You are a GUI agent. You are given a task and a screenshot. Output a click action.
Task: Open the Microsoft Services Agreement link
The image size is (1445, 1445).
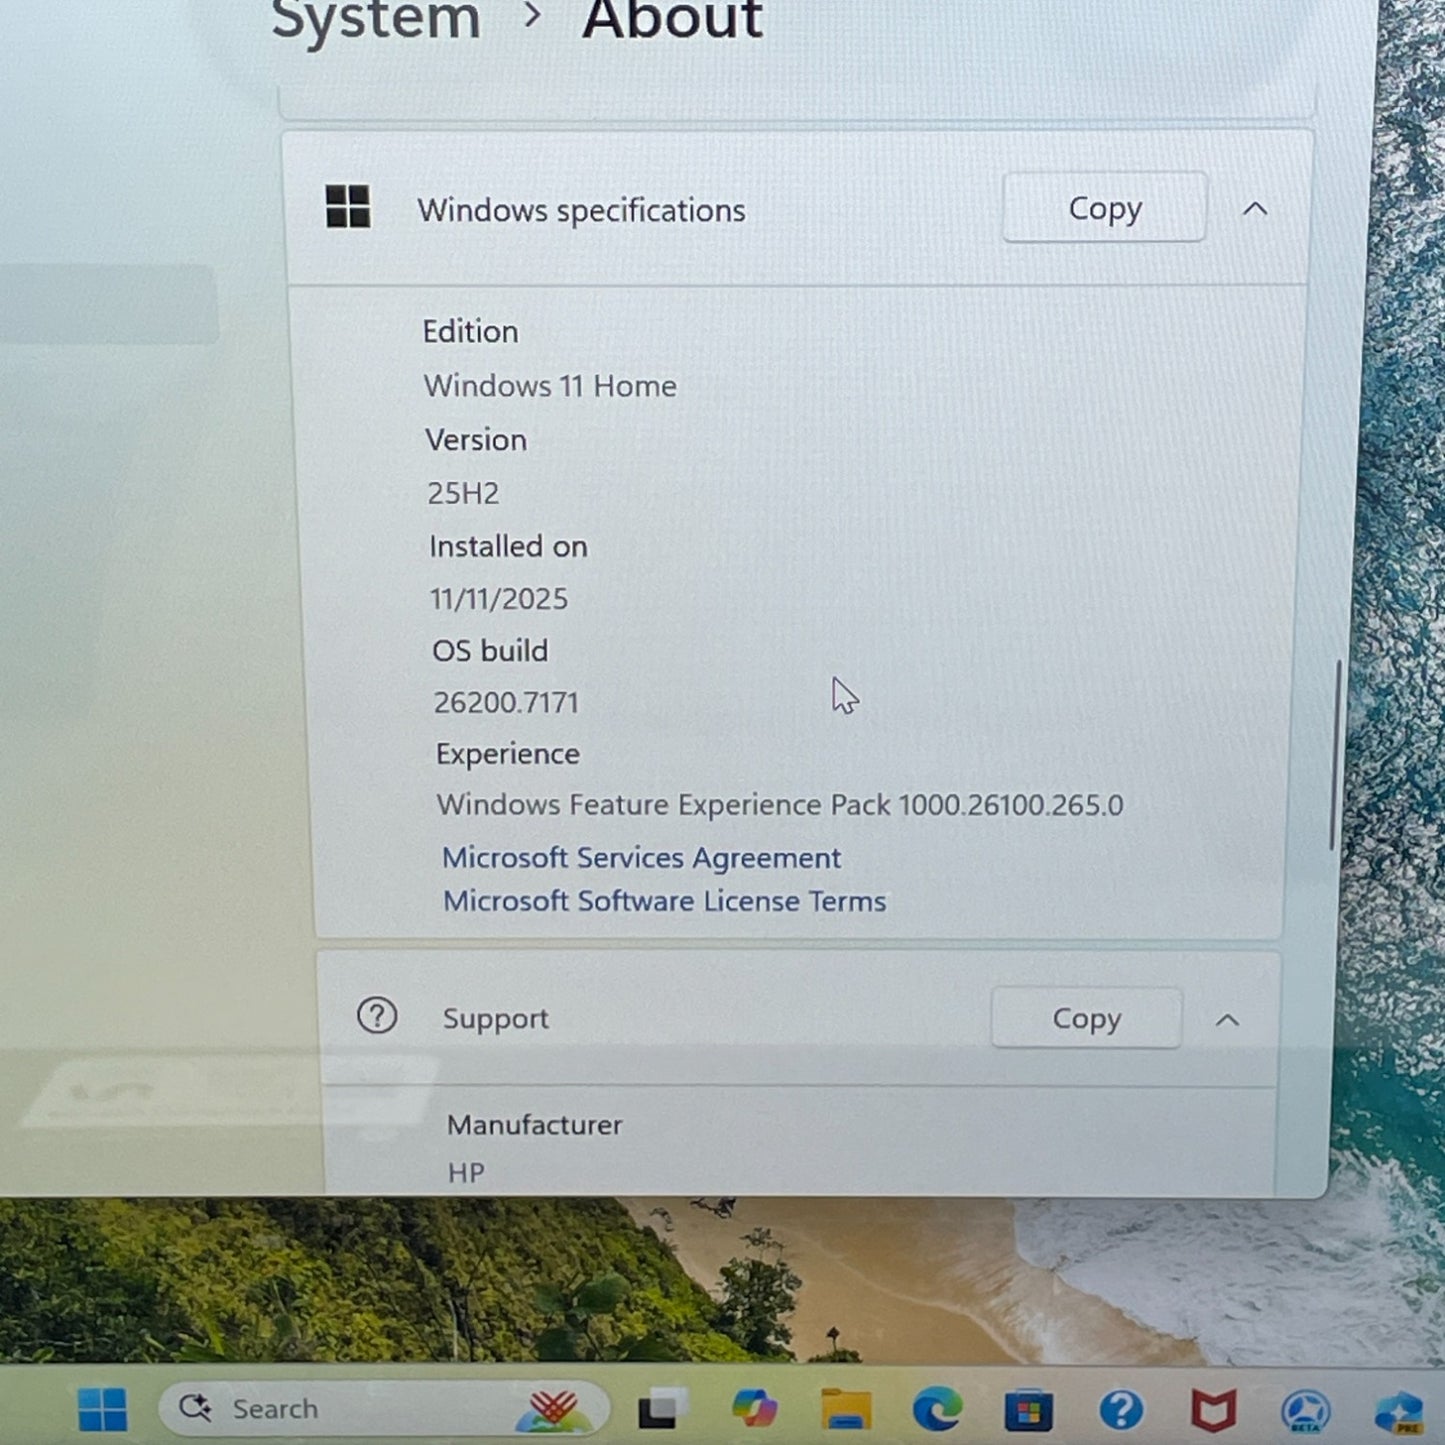pyautogui.click(x=641, y=858)
